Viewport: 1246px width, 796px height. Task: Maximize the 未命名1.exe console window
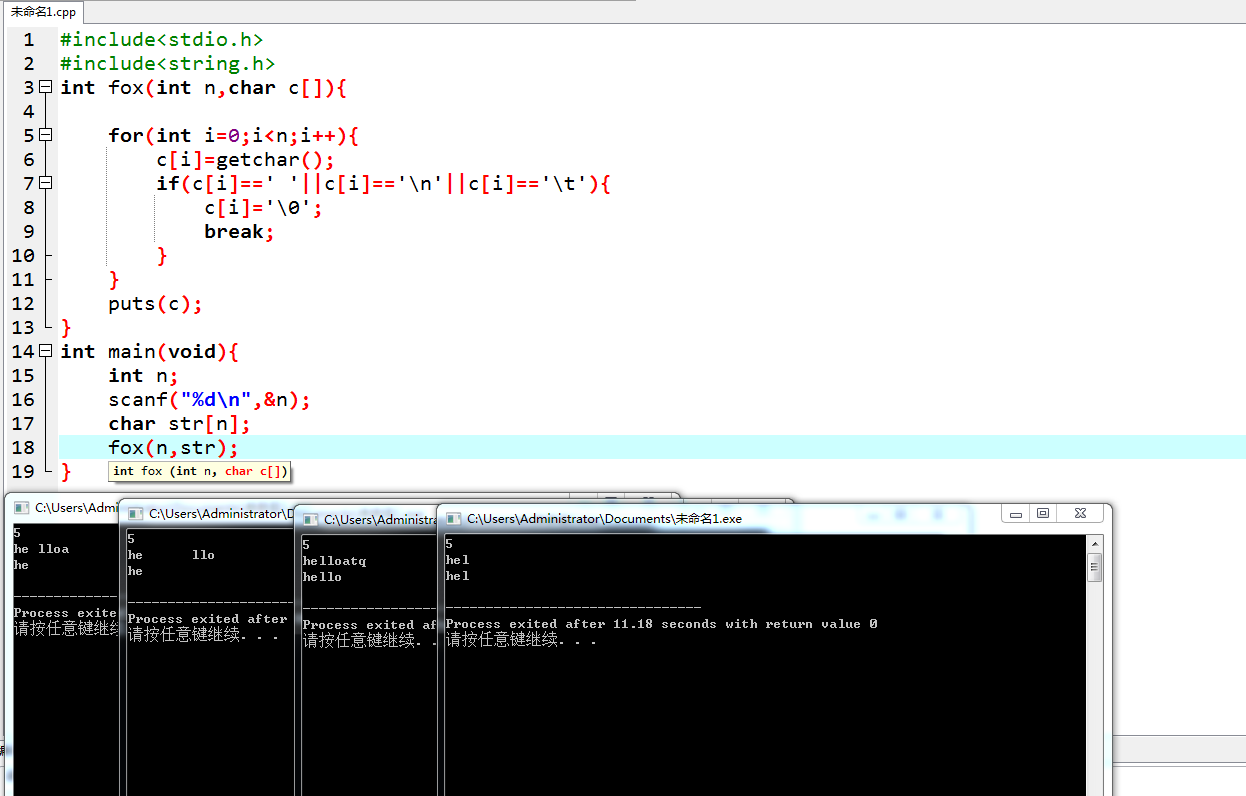tap(1043, 514)
